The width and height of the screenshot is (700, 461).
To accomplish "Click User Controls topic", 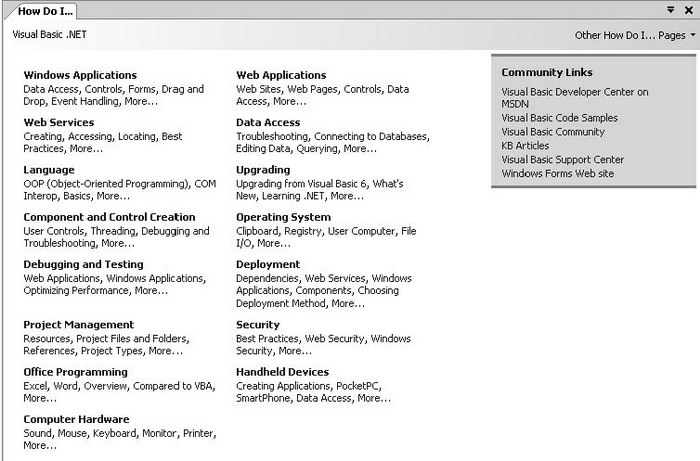I will 54,231.
